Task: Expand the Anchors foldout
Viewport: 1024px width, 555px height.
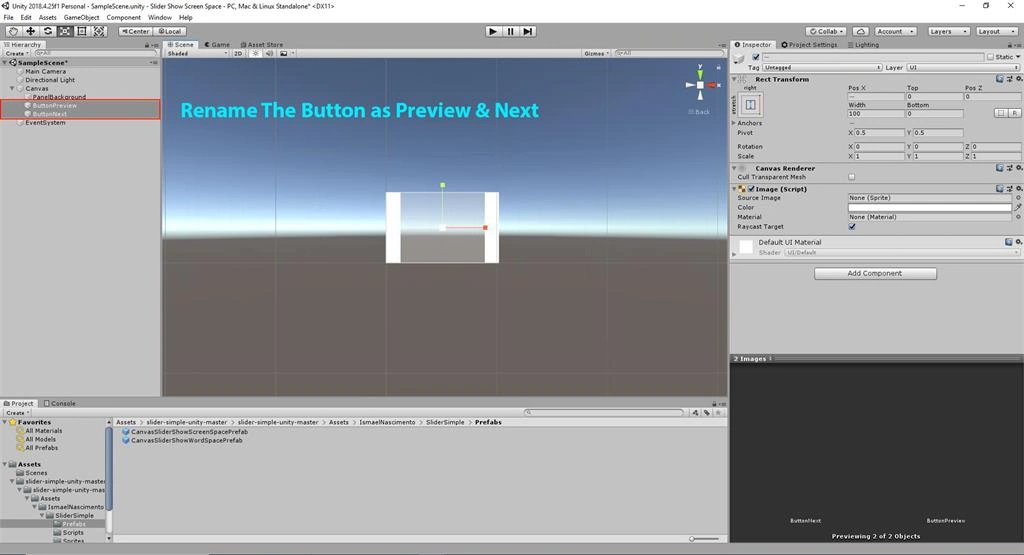Action: pyautogui.click(x=733, y=123)
